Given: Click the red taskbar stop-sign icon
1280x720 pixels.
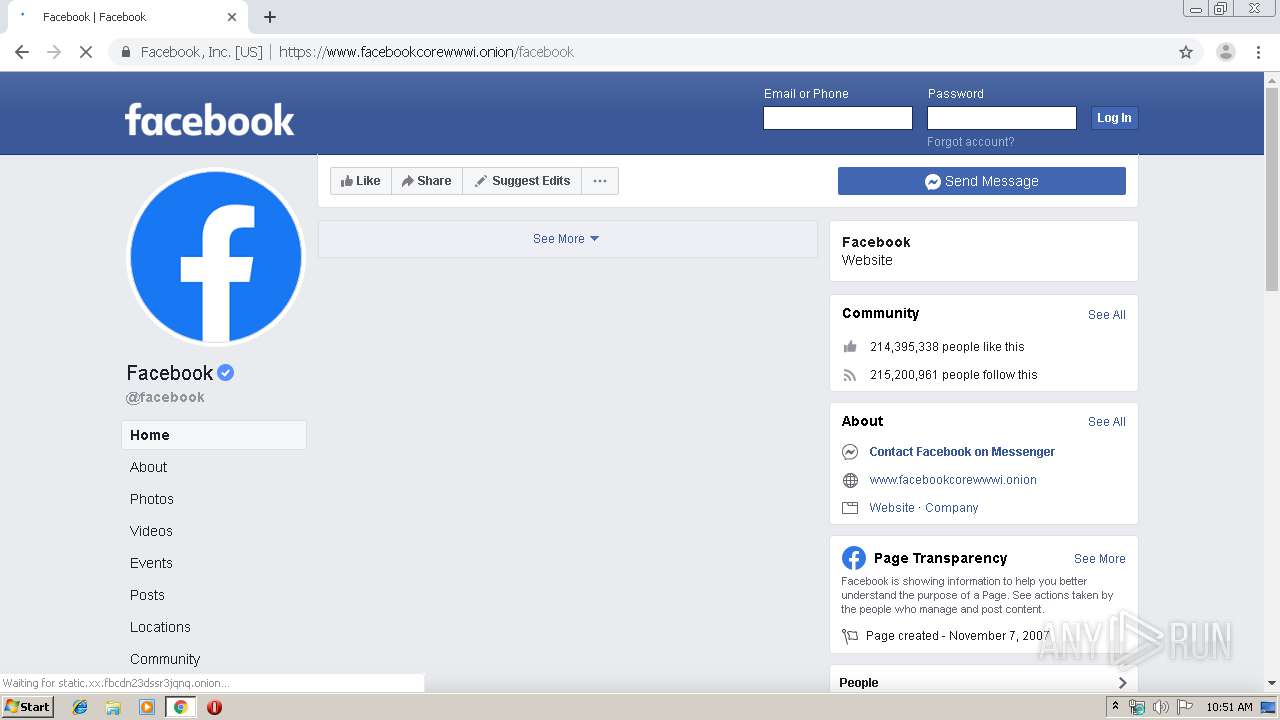Looking at the screenshot, I should pyautogui.click(x=214, y=707).
